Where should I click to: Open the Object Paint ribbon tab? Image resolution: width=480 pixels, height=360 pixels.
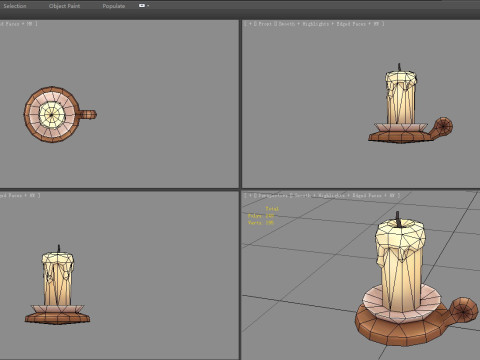pos(64,6)
